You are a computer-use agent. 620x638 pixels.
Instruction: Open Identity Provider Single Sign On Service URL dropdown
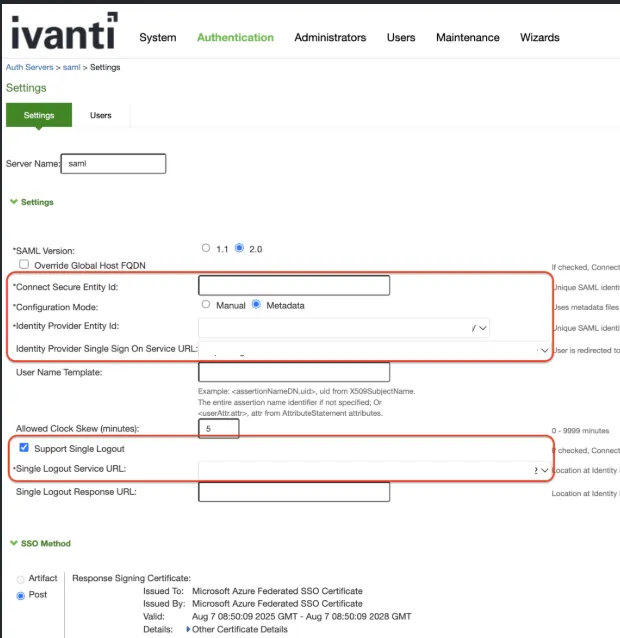coord(375,350)
